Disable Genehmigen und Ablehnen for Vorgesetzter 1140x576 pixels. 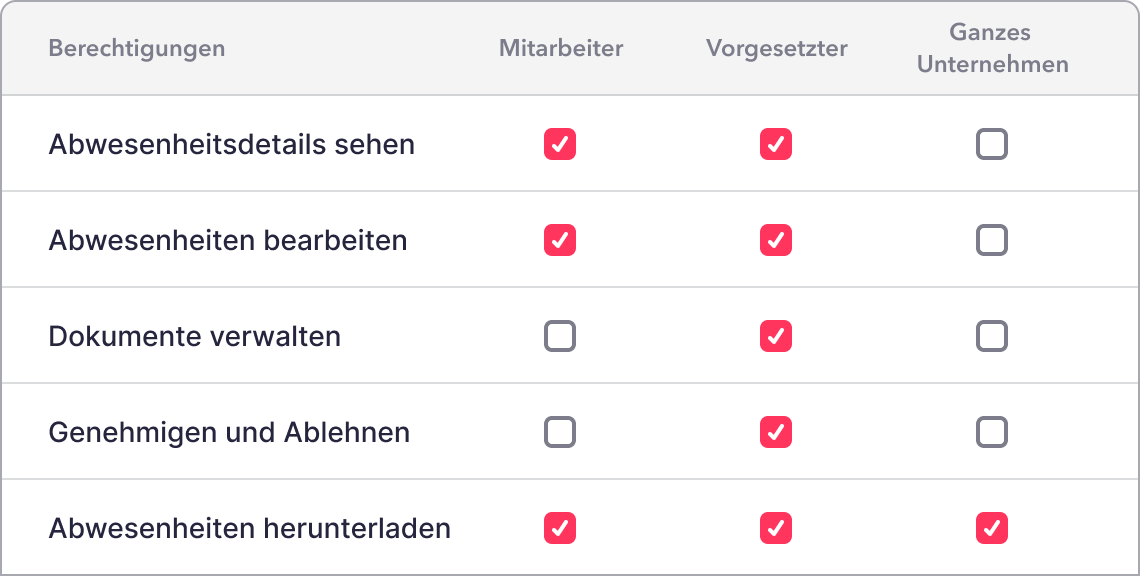click(x=776, y=433)
